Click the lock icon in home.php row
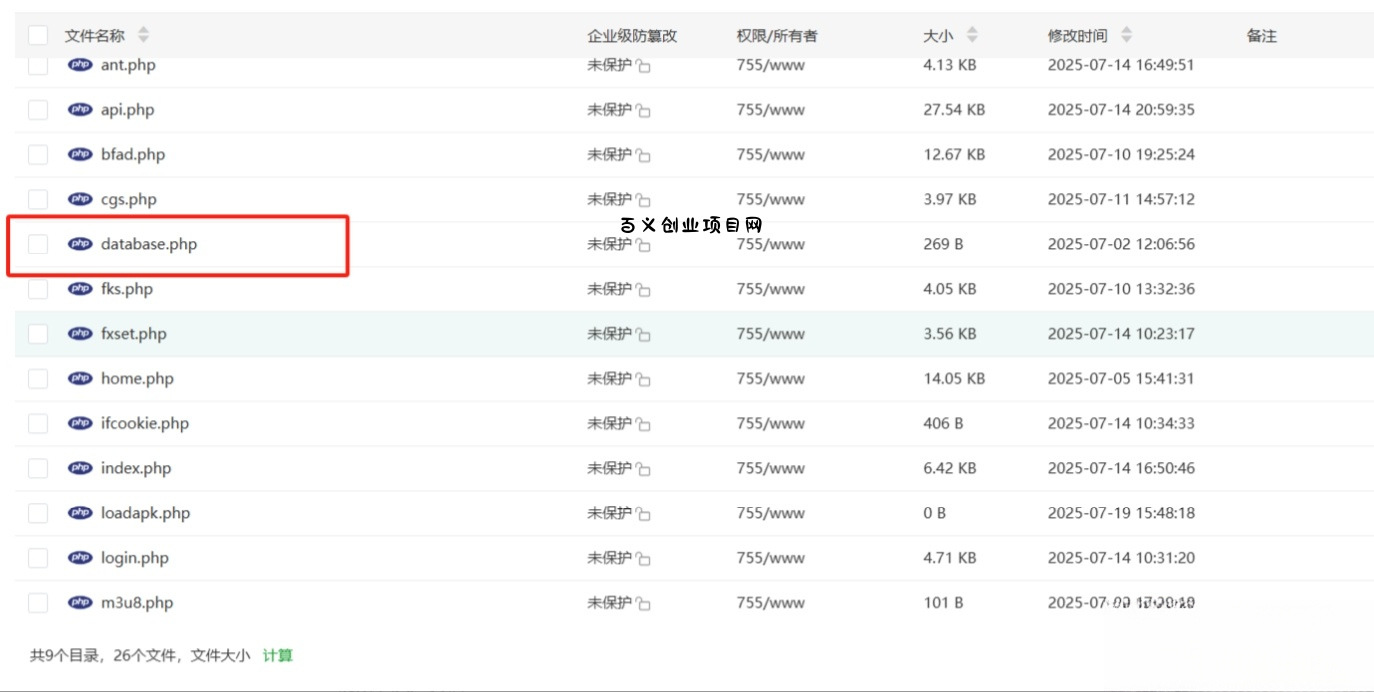This screenshot has width=1374, height=692. 643,380
